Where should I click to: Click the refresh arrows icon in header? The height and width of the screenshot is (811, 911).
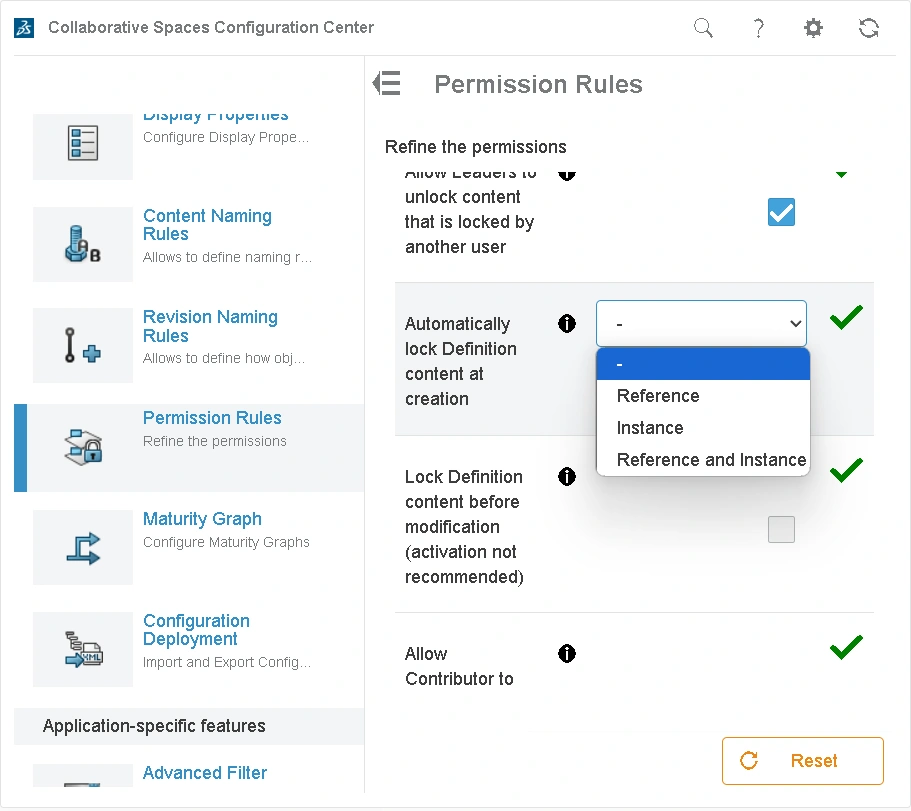[868, 28]
